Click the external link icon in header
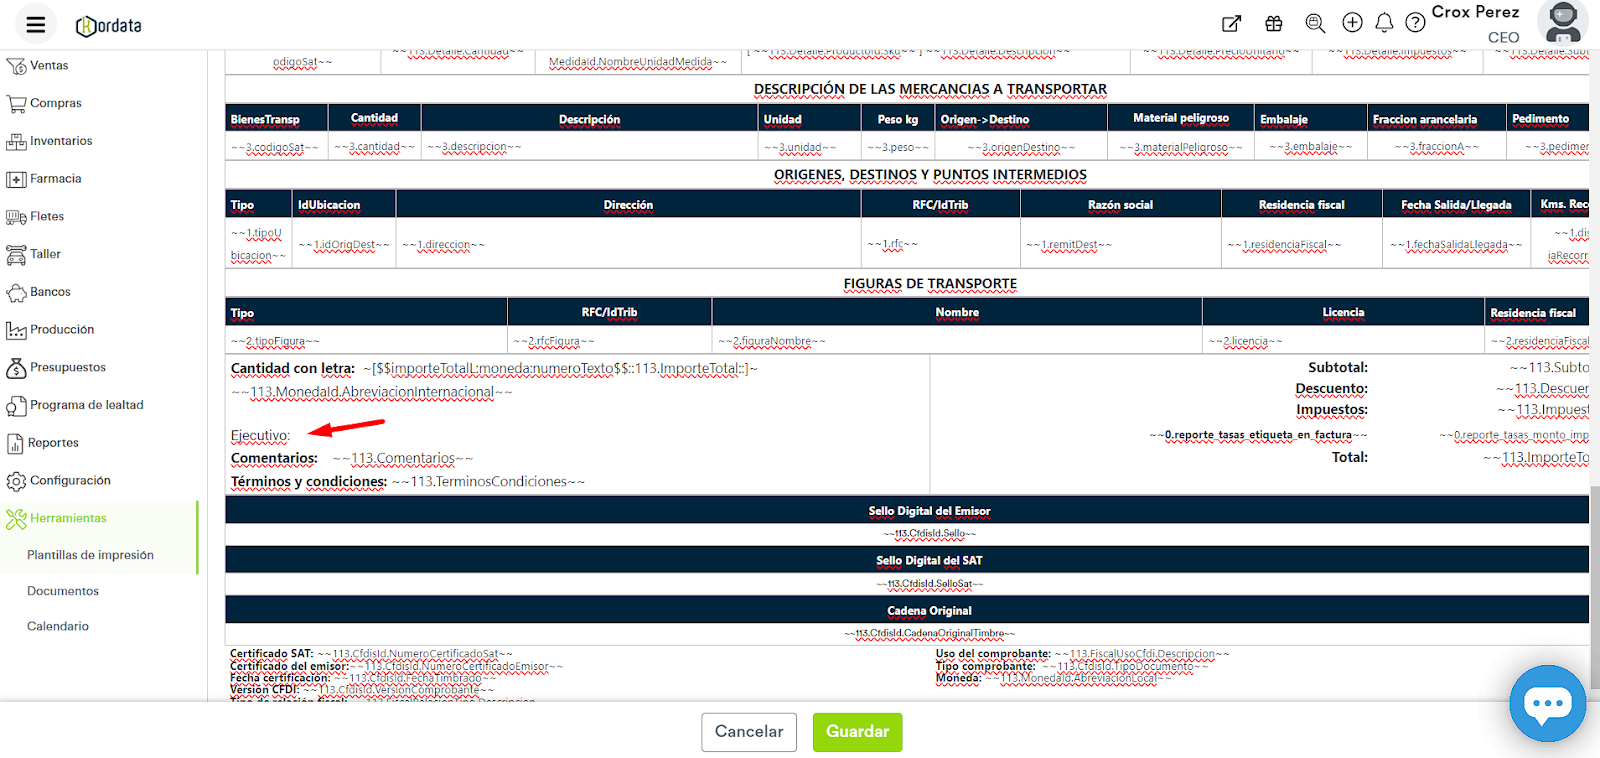Viewport: 1600px width, 758px height. pos(1232,24)
